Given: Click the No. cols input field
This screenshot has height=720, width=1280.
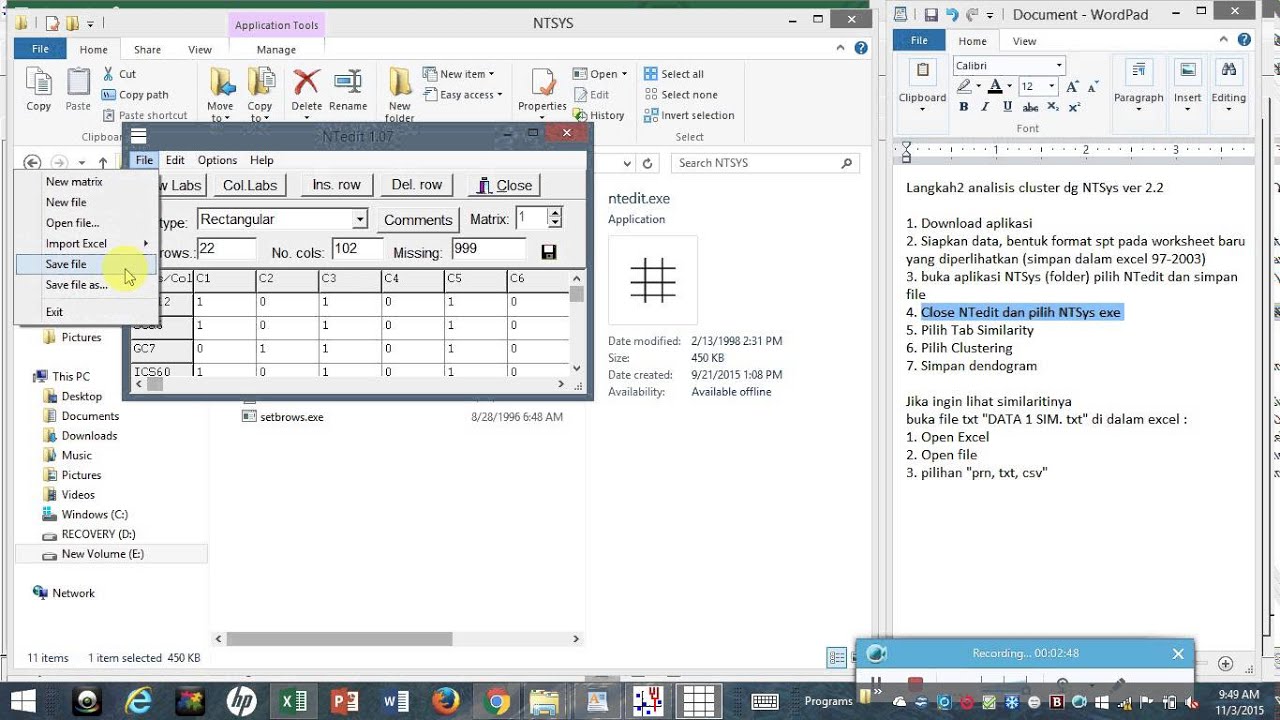Looking at the screenshot, I should tap(358, 250).
